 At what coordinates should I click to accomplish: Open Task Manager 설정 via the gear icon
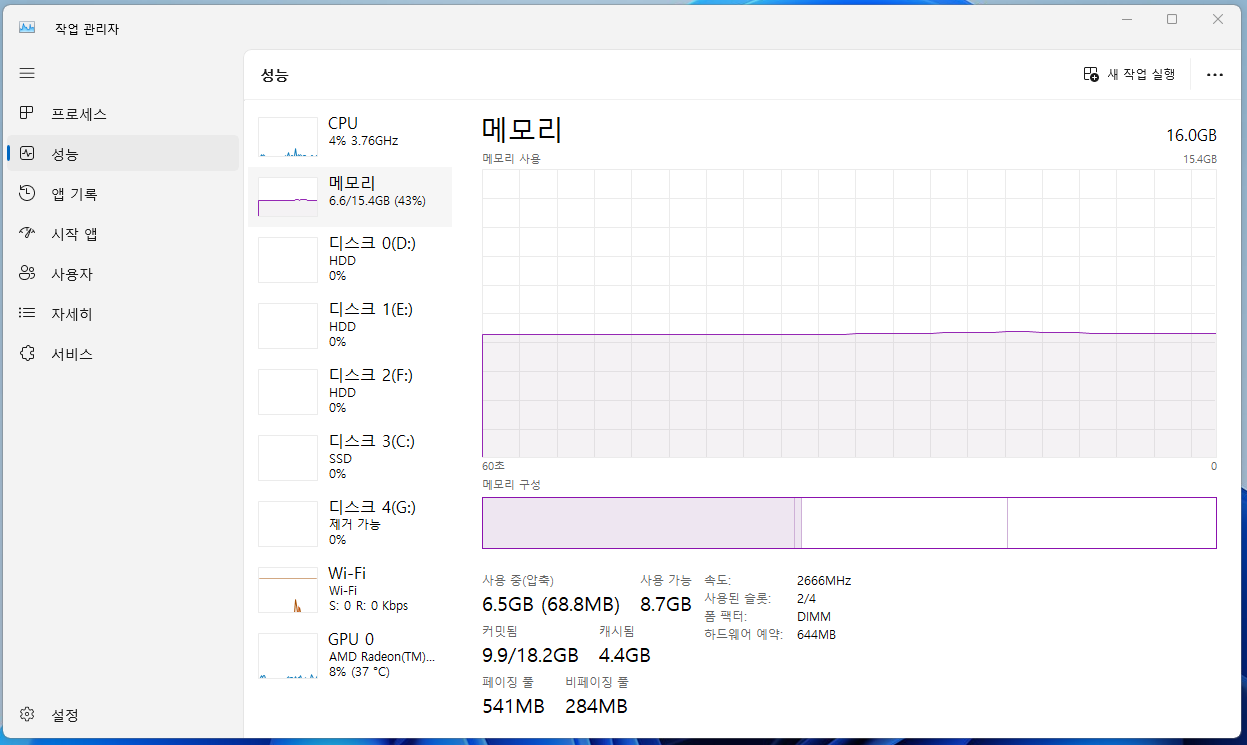pyautogui.click(x=27, y=714)
